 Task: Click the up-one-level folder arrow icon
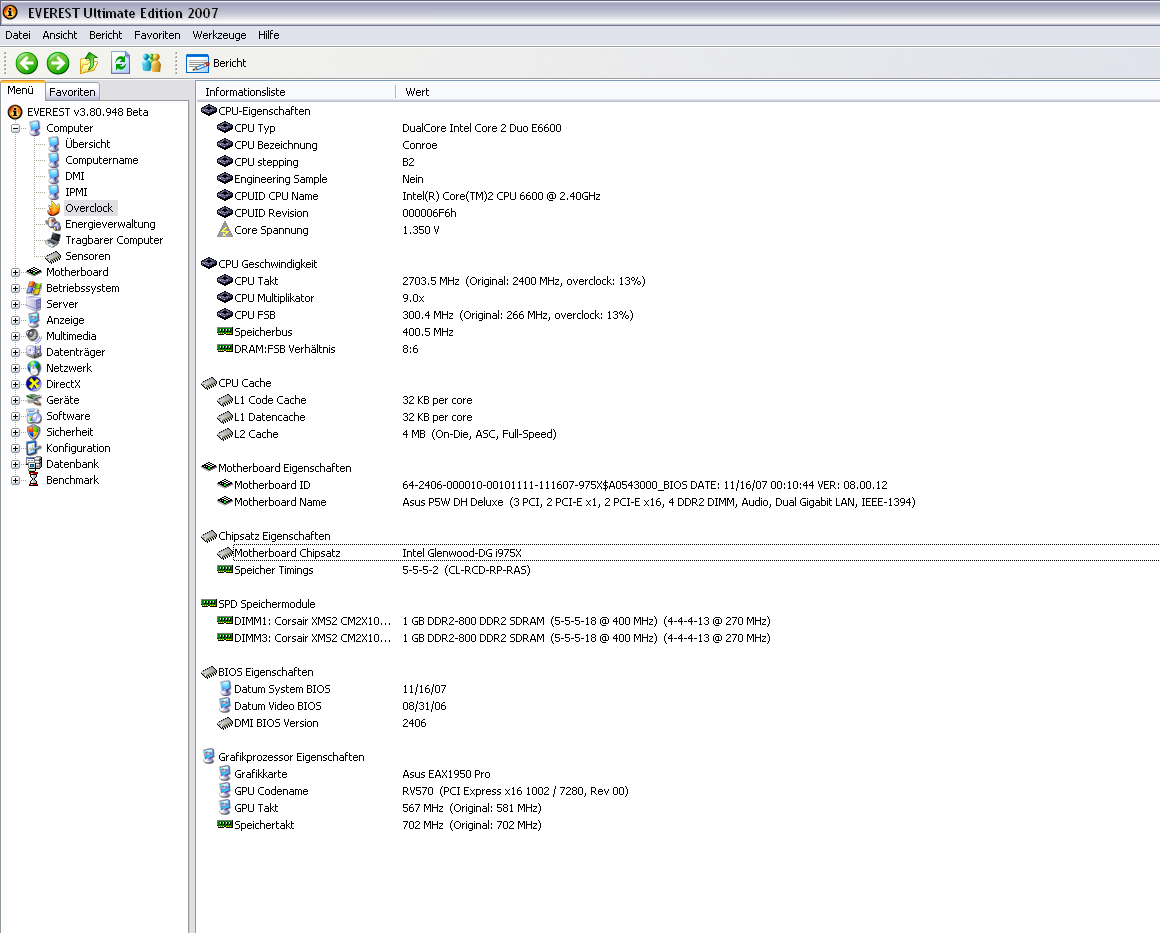coord(89,63)
